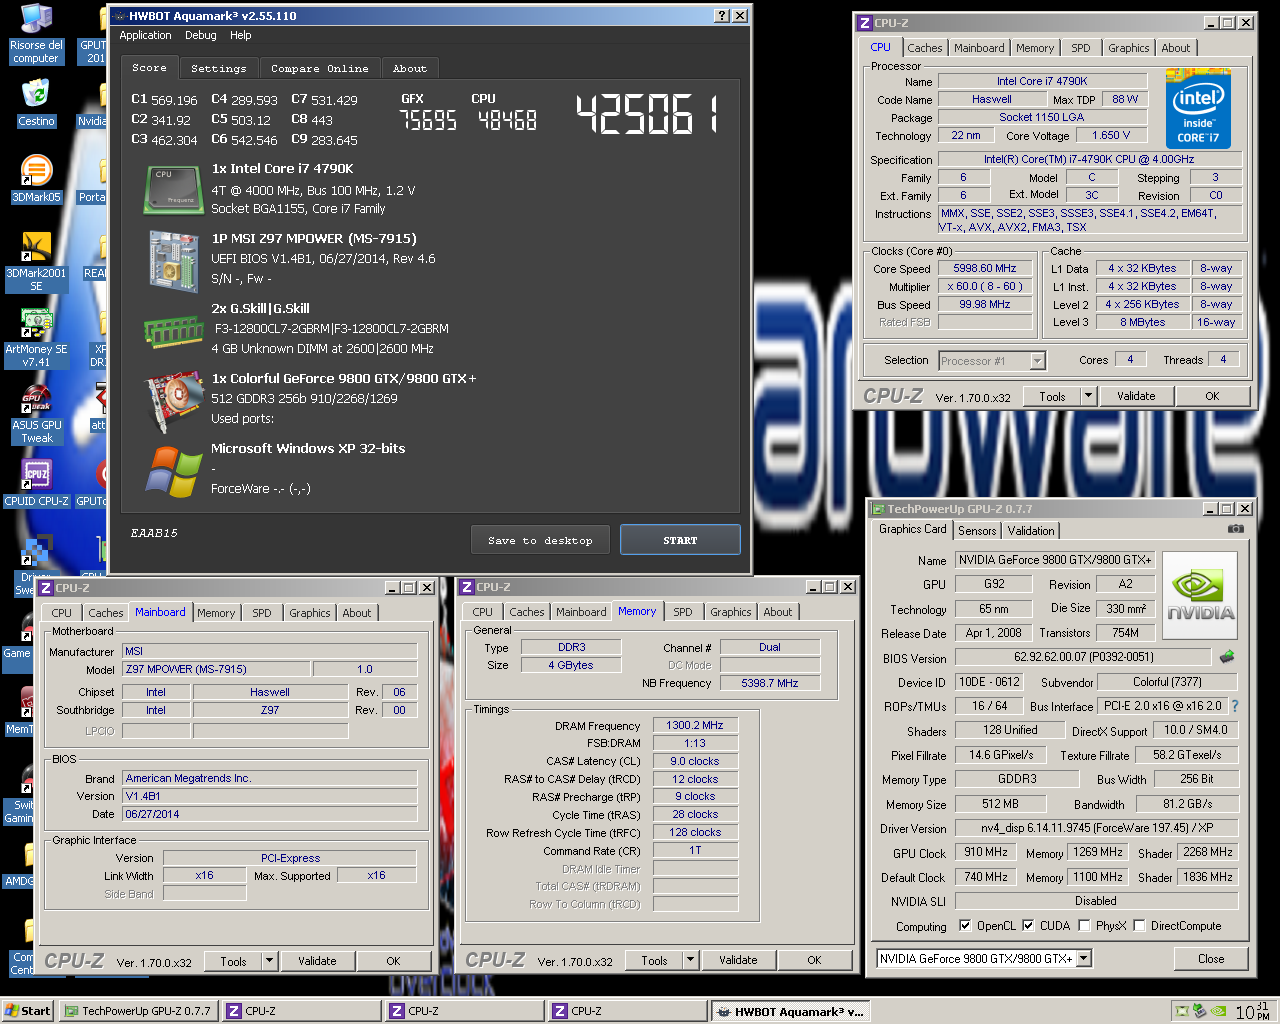The image size is (1280, 1024).
Task: Click the motherboard image in Aquamark
Action: (x=173, y=260)
